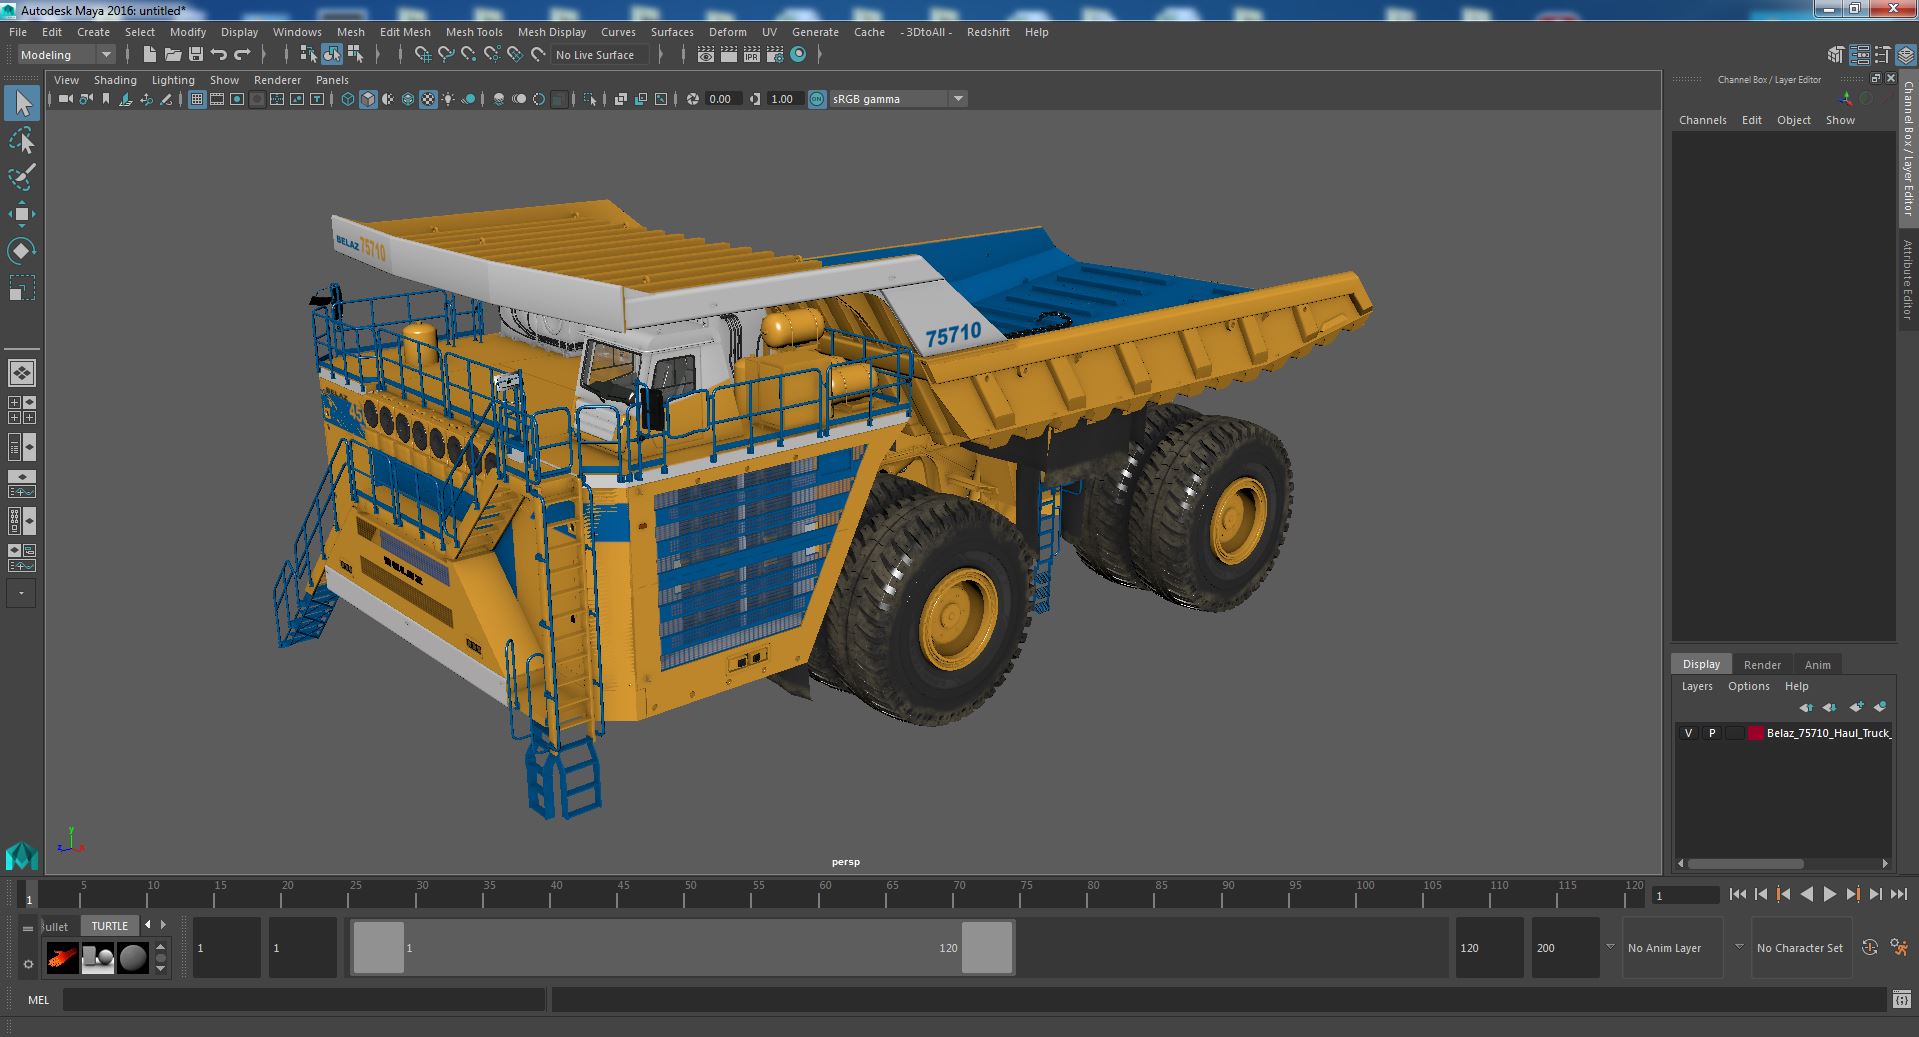Select the TURTLE shelf tab
1919x1037 pixels.
point(110,926)
